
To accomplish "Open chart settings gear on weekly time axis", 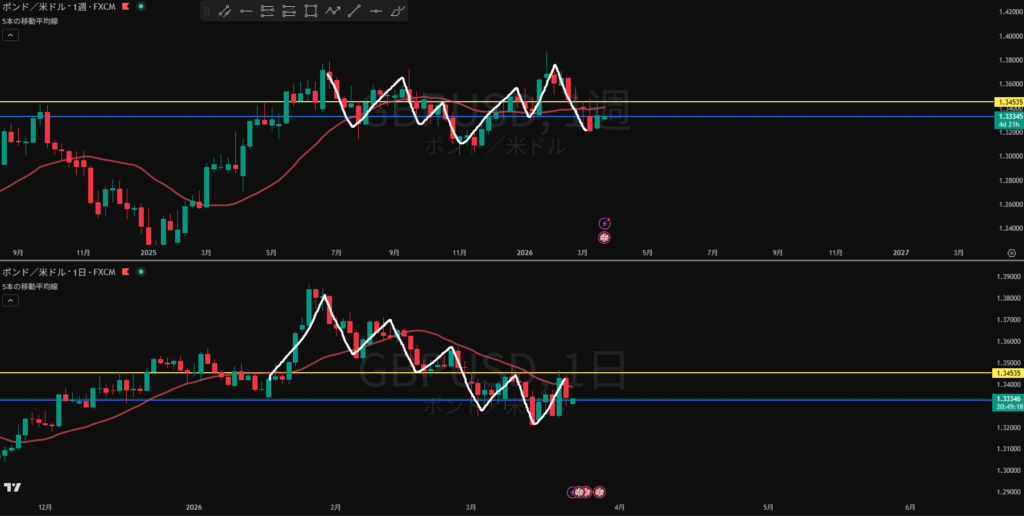I will [x=1012, y=254].
